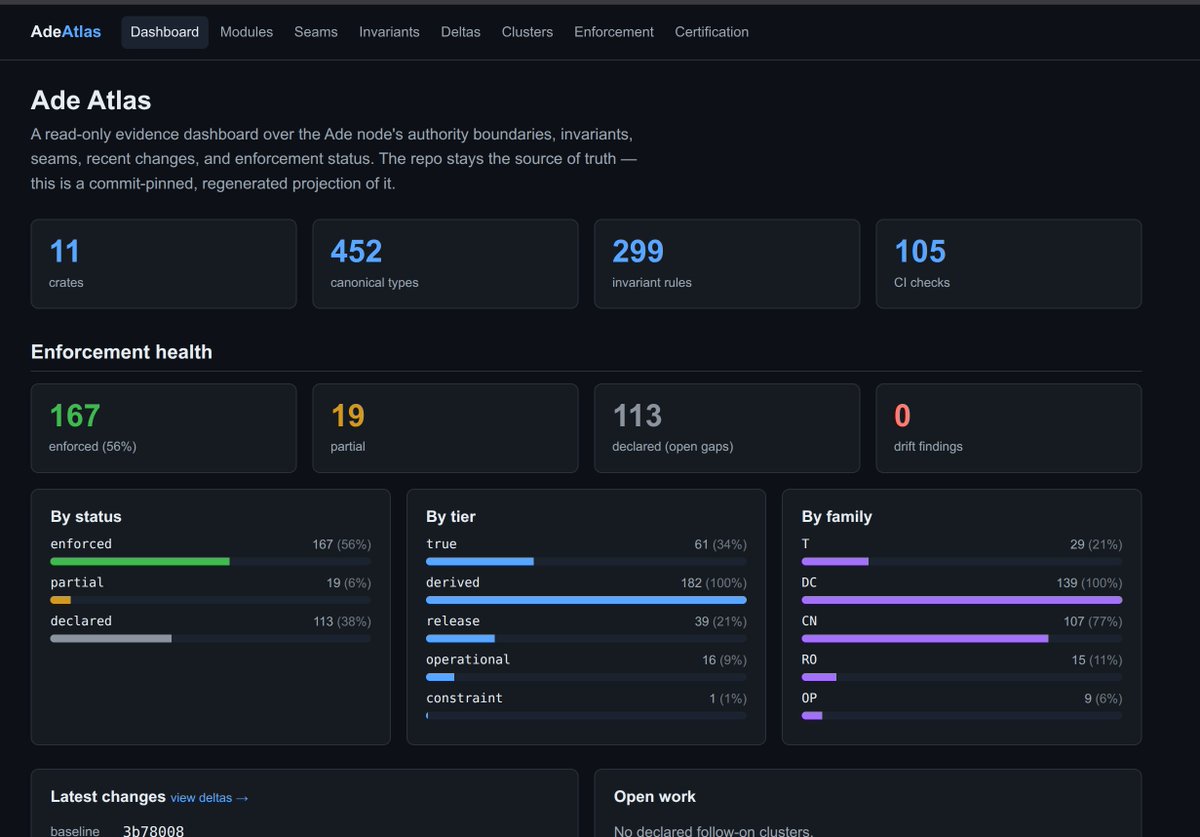Click the AdeAtlas logo in navbar
This screenshot has height=837, width=1200.
(x=66, y=32)
